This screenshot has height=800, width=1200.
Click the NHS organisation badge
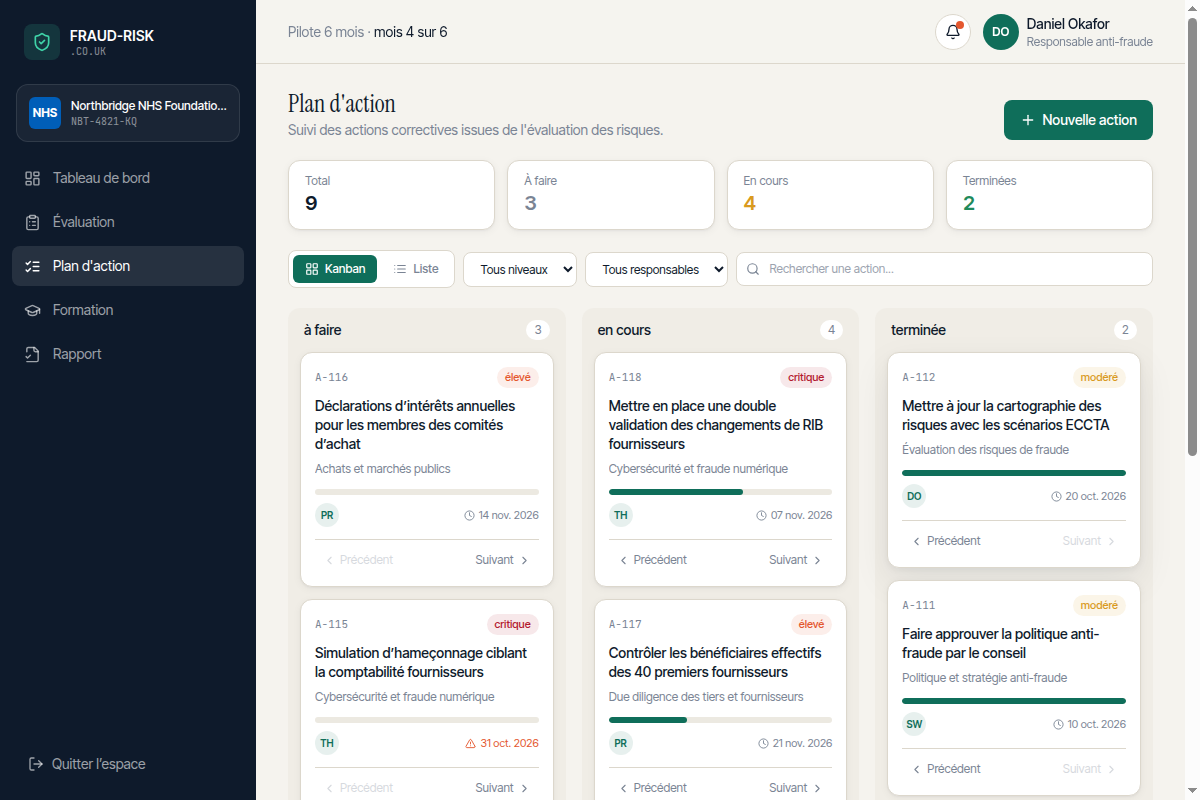(45, 113)
